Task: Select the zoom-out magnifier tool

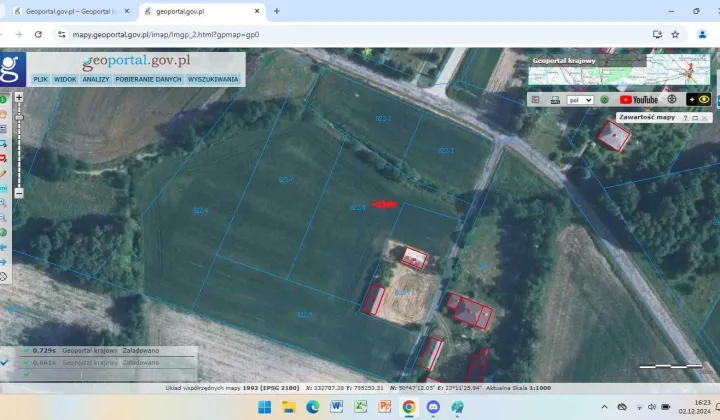Action: (3, 217)
